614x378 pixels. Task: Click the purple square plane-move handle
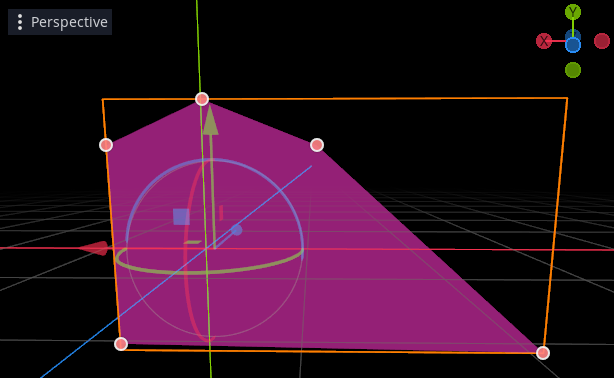click(x=181, y=217)
